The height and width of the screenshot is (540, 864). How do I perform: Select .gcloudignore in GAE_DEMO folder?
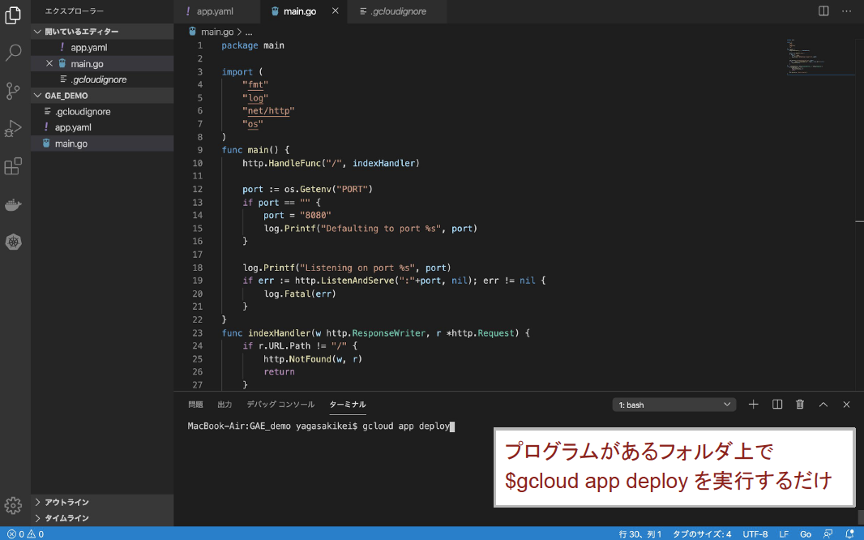[102, 111]
